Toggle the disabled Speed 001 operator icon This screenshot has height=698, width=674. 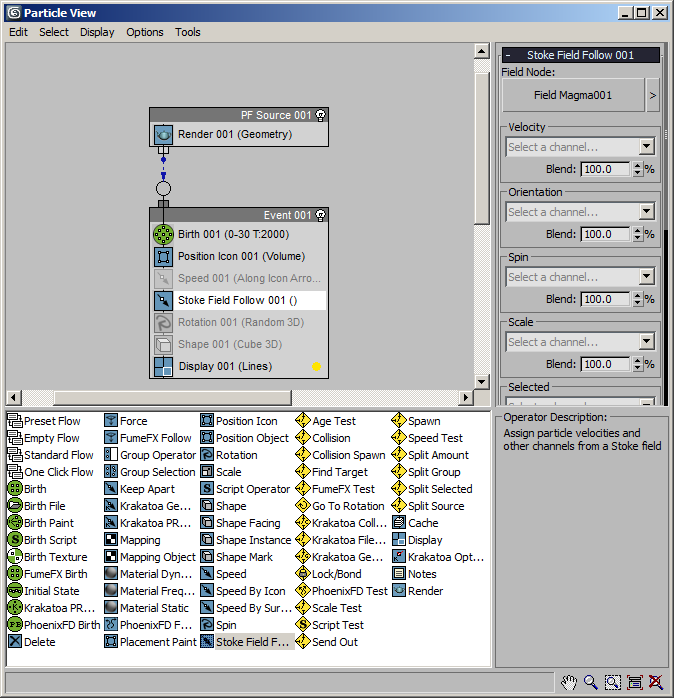[x=163, y=279]
